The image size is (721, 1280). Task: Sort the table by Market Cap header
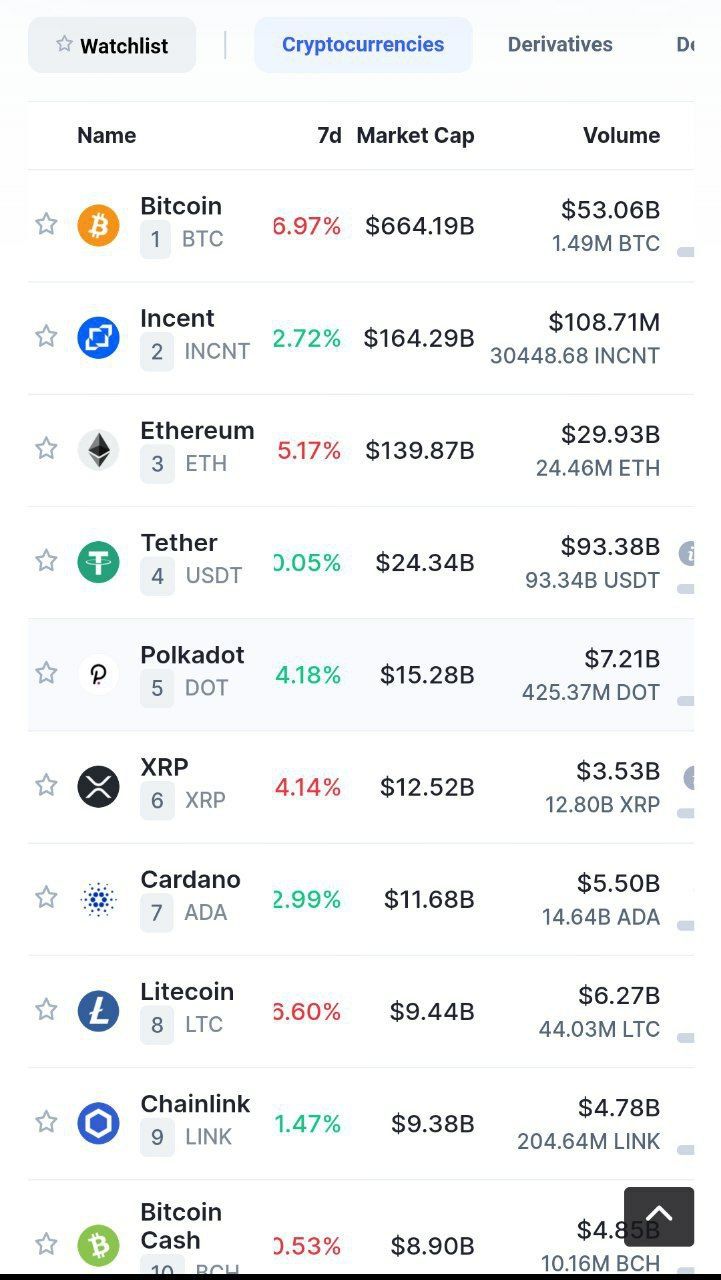[415, 135]
